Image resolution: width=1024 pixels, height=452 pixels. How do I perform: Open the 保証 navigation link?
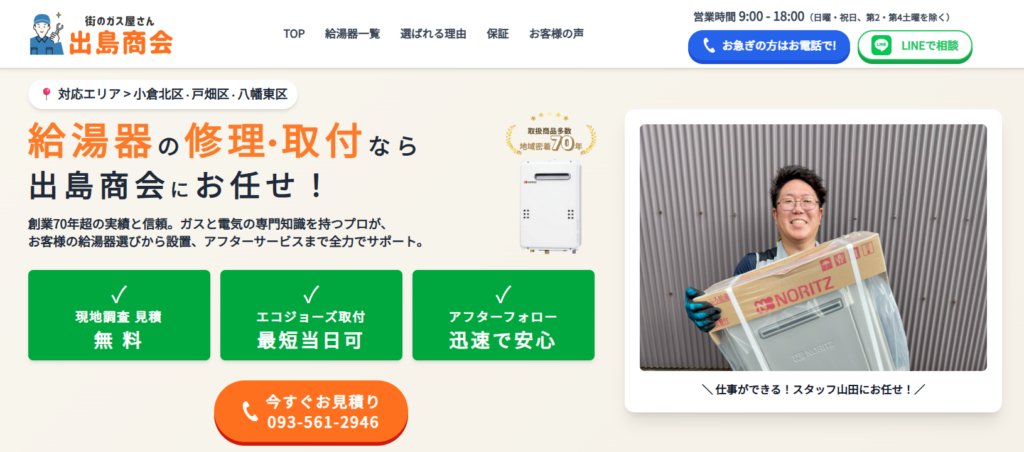tap(497, 34)
